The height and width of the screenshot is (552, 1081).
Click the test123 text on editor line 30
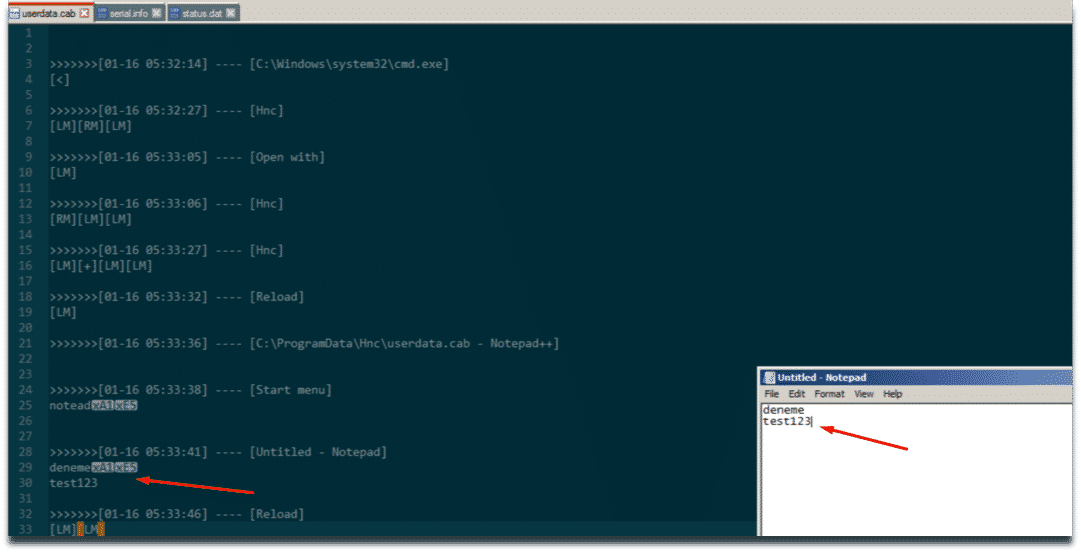(73, 483)
